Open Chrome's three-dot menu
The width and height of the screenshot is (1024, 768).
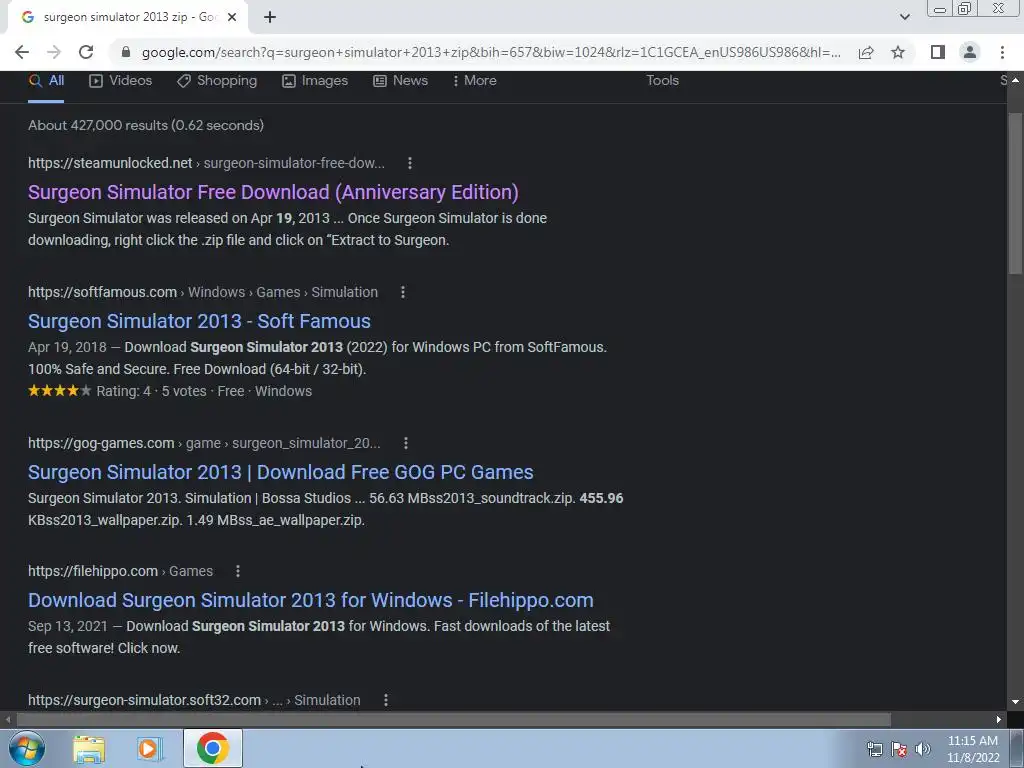tap(1002, 52)
